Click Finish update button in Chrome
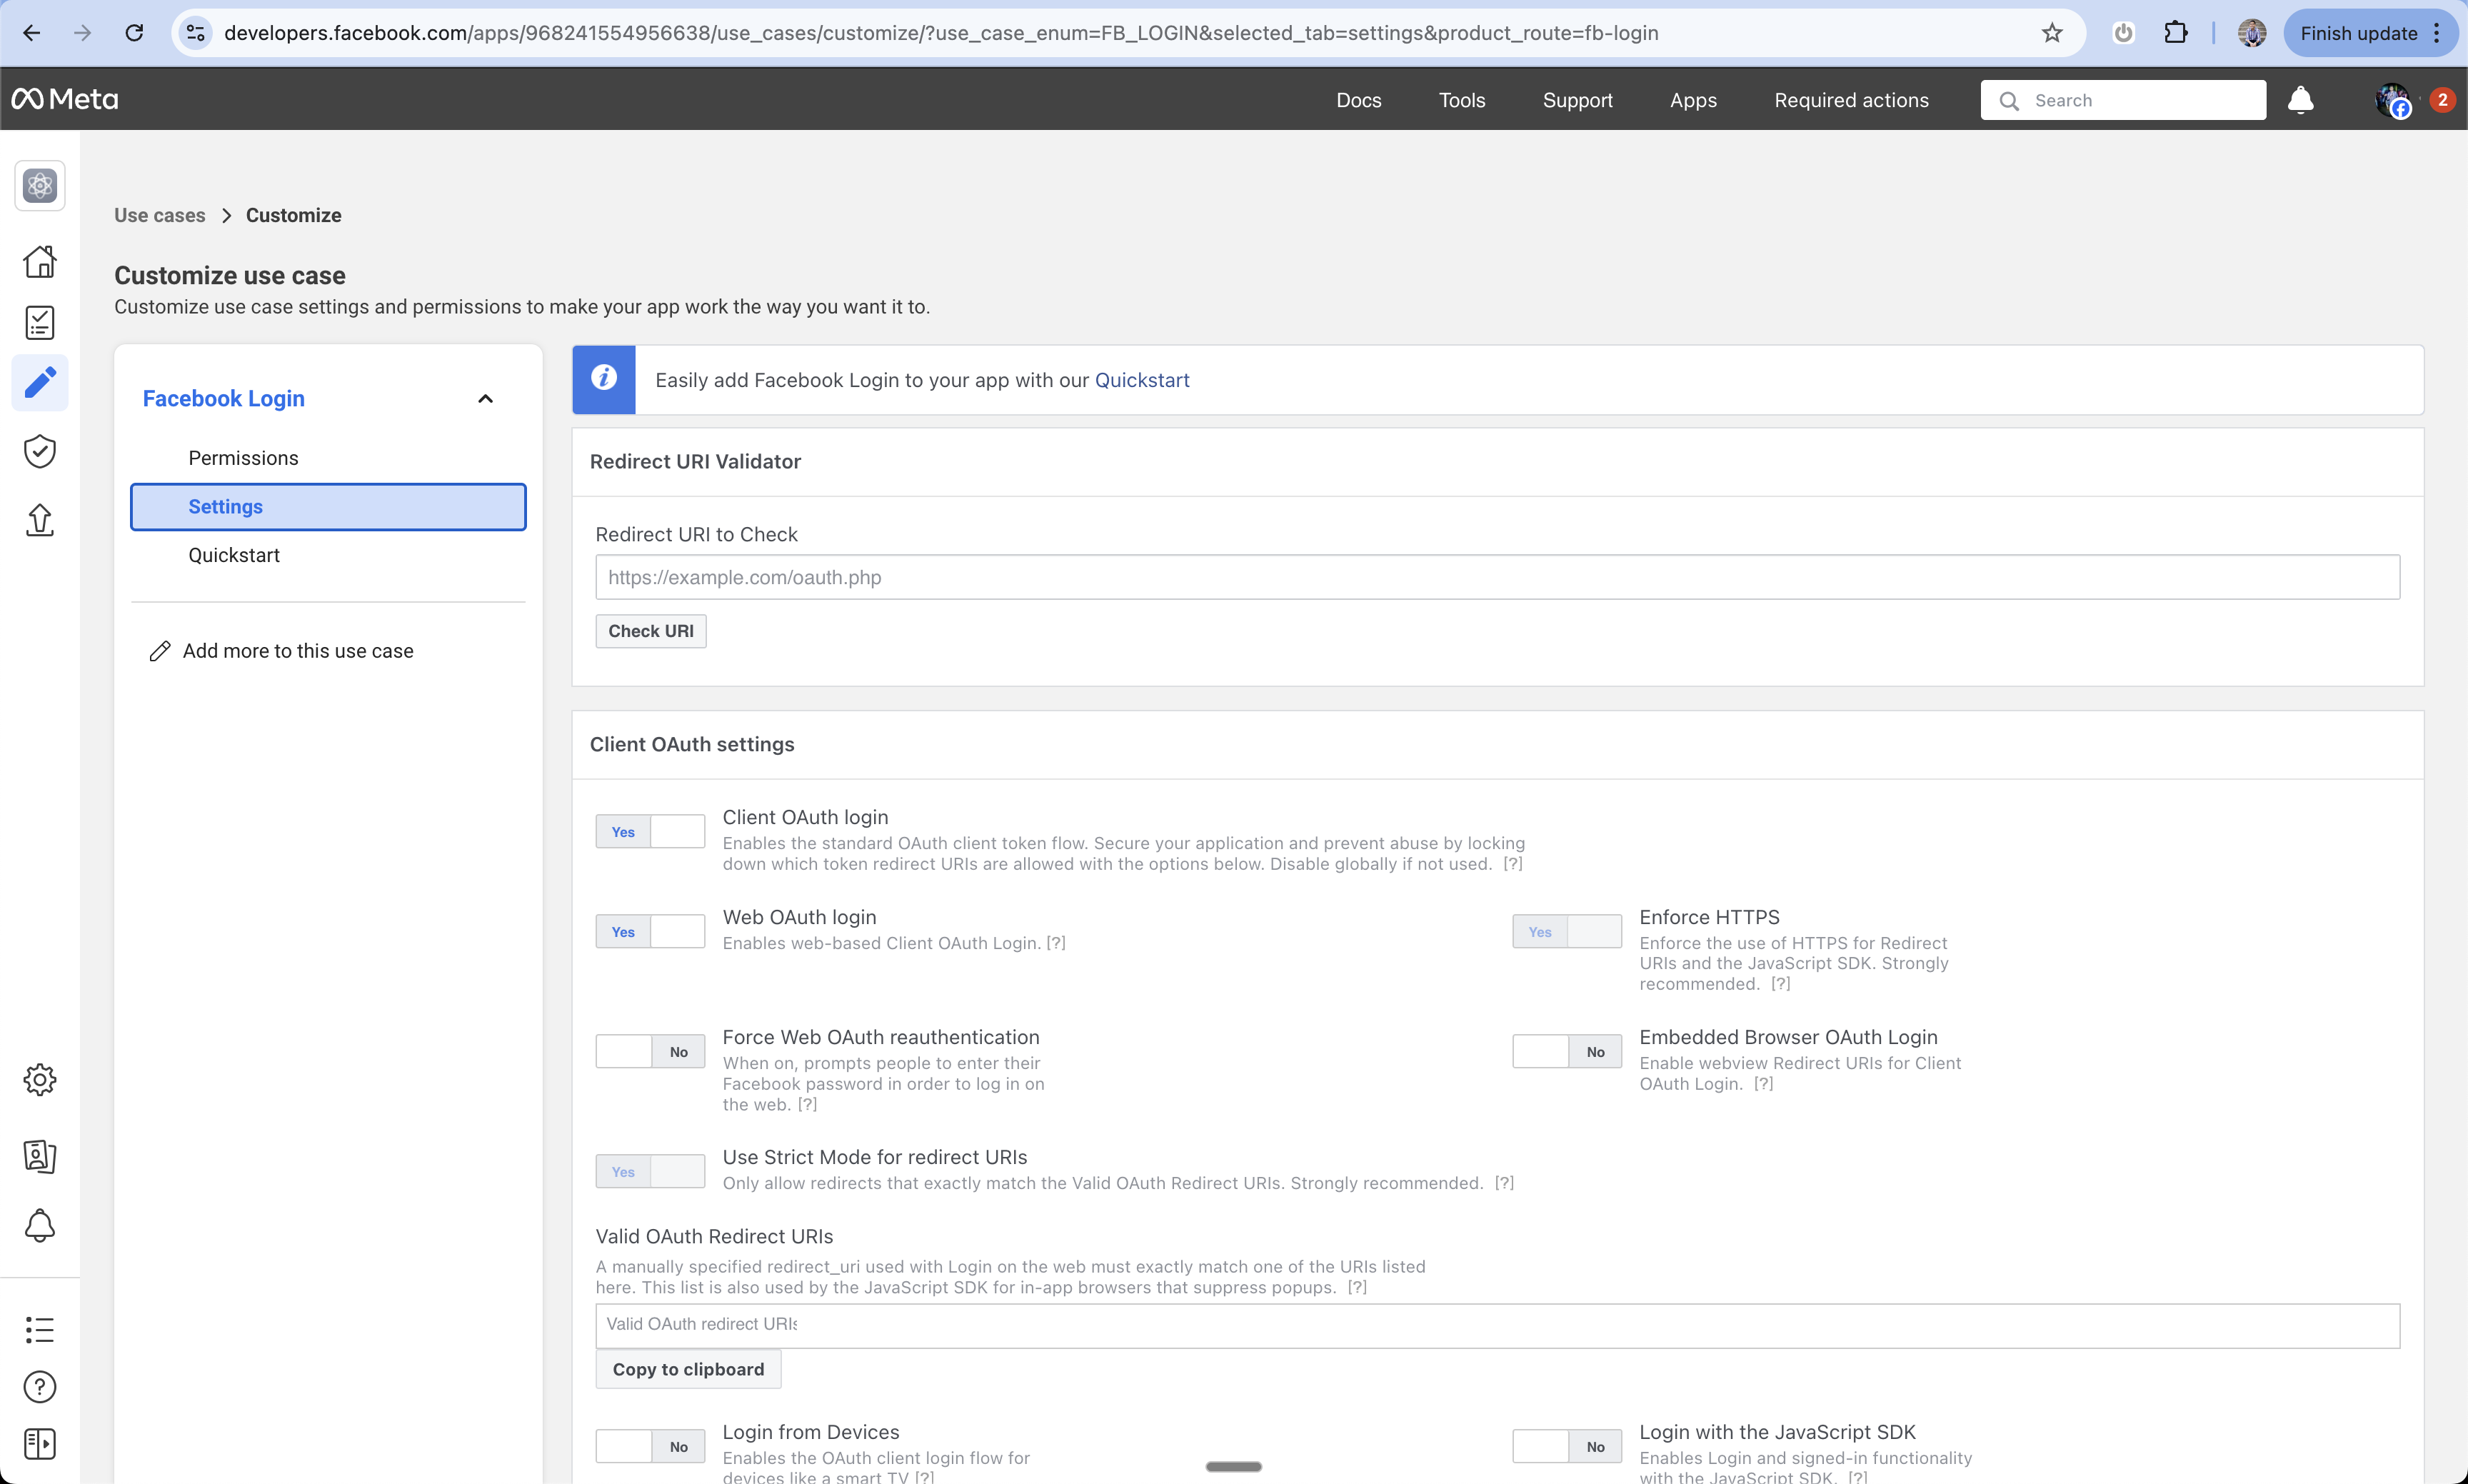 (2358, 33)
